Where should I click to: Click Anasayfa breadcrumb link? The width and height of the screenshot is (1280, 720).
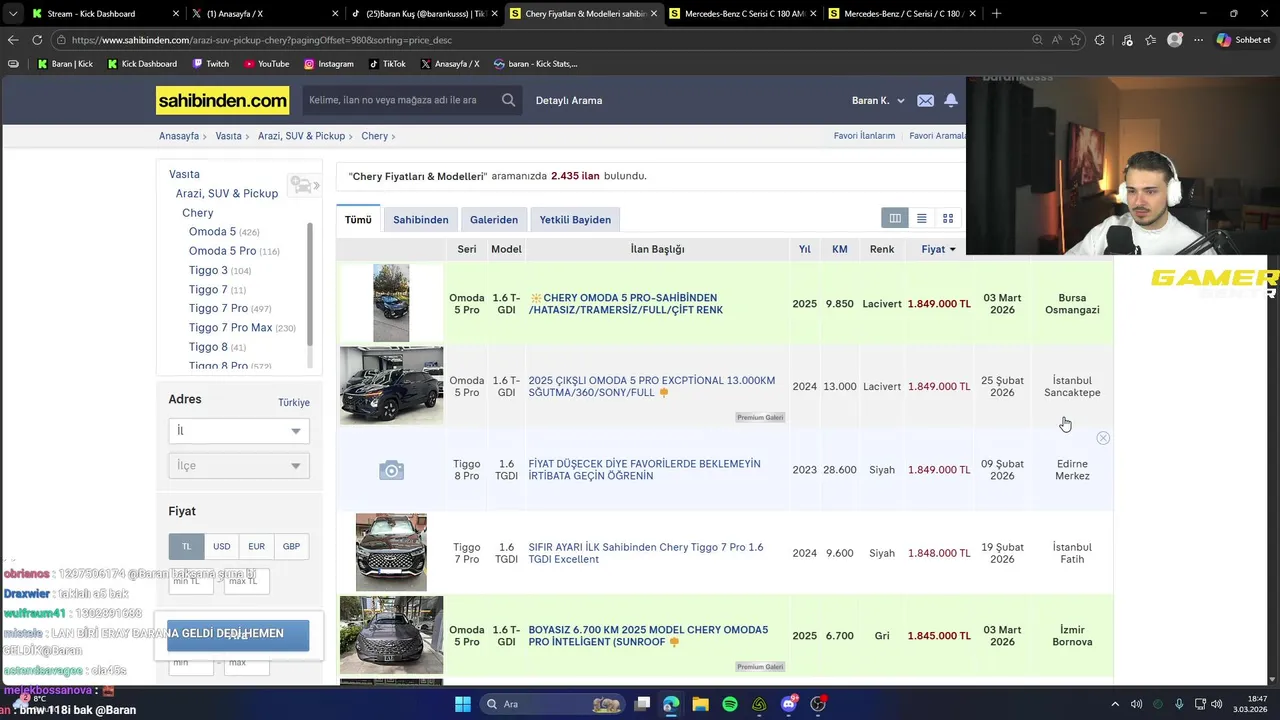[x=179, y=136]
